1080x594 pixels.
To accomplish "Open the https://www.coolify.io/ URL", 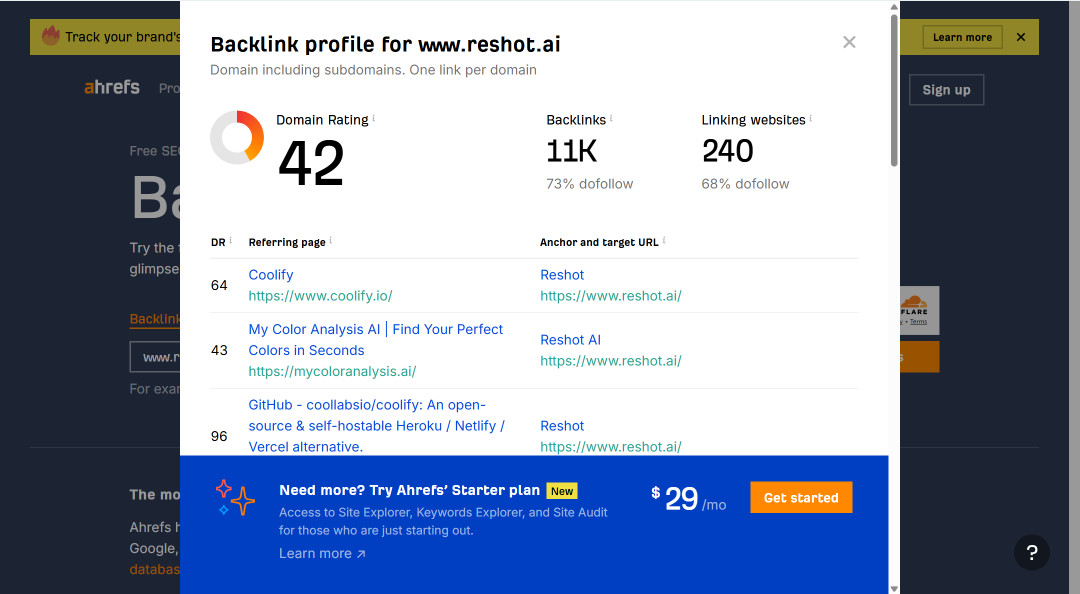I will pyautogui.click(x=320, y=296).
